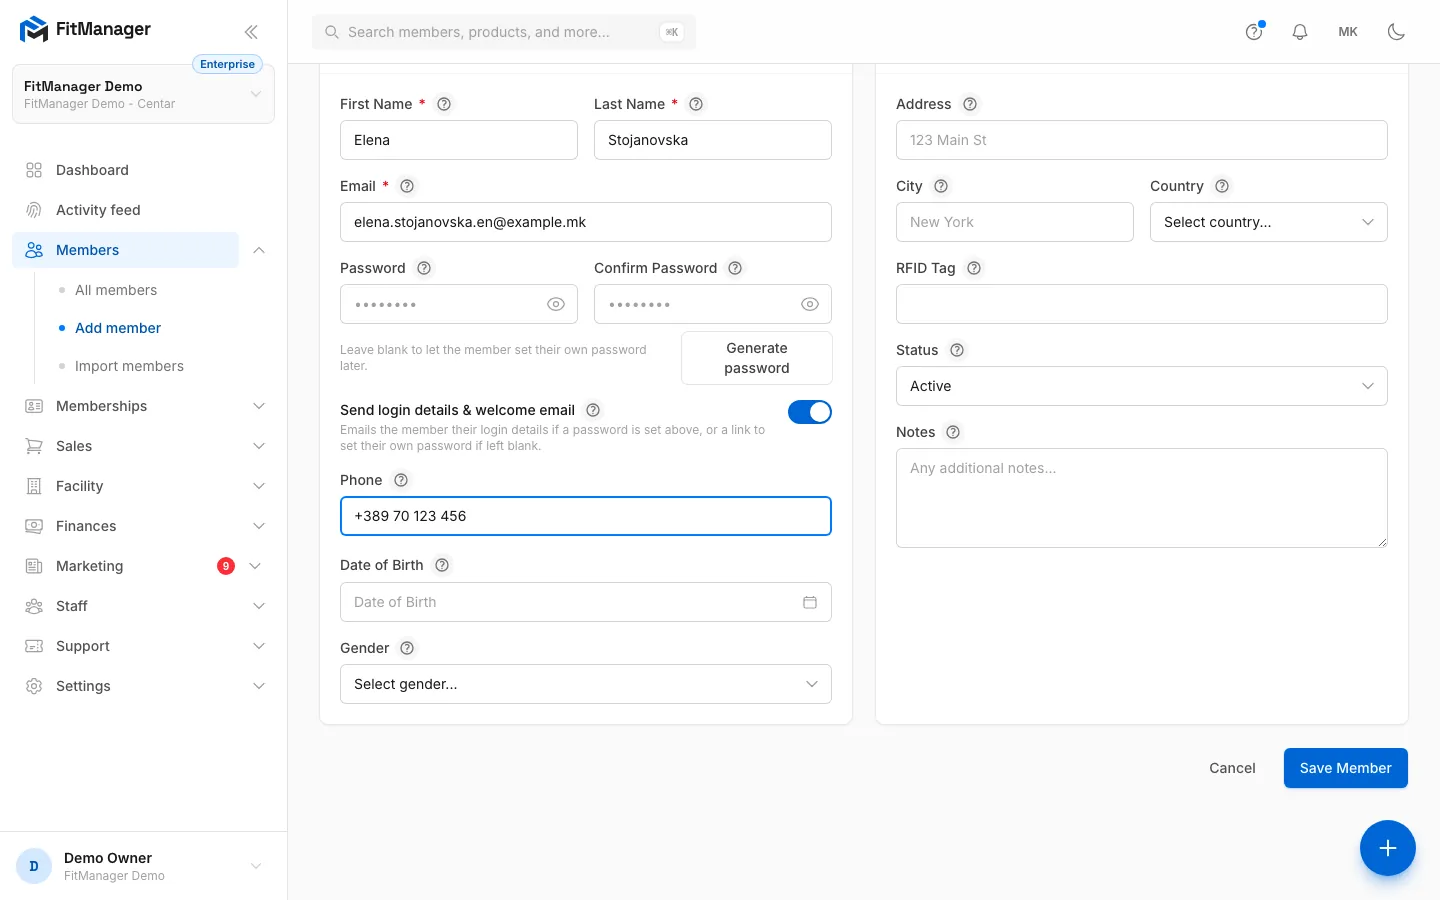Collapse the sidebar with double-chevron icon
This screenshot has height=900, width=1440.
251,32
